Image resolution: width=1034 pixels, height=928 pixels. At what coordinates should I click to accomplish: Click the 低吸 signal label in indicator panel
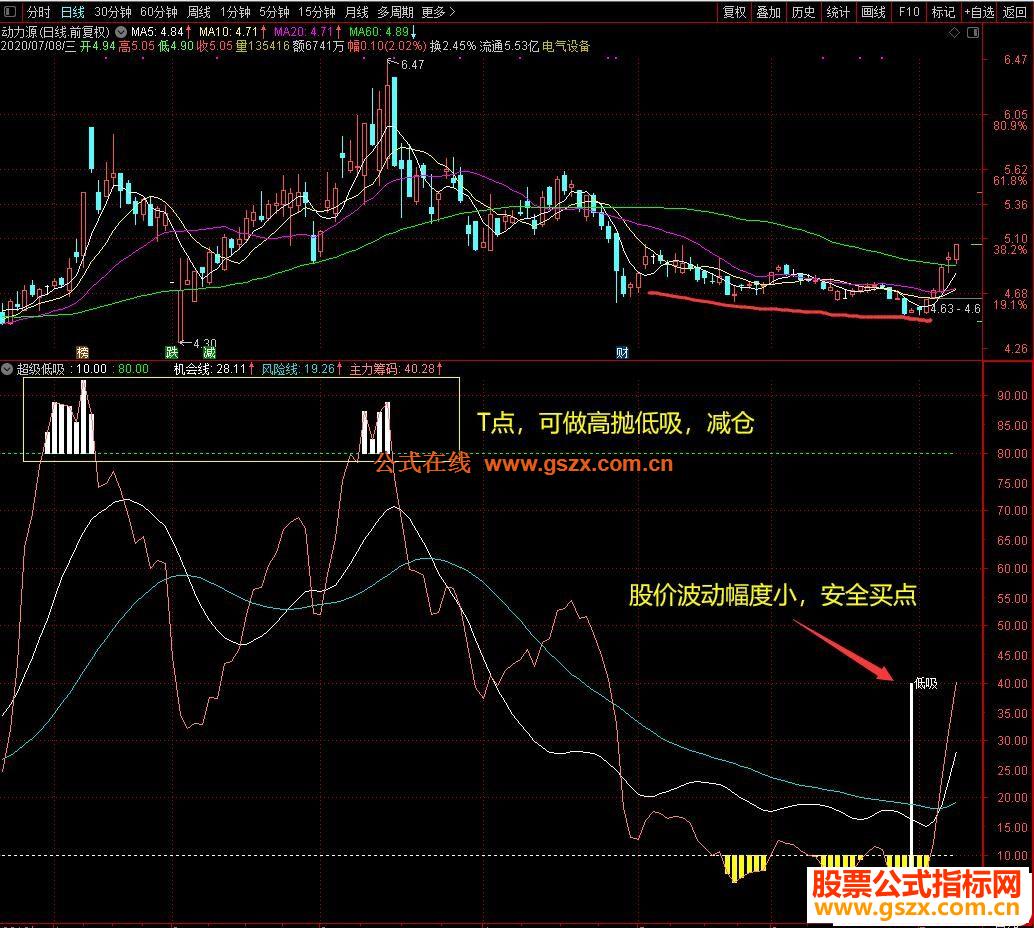point(926,683)
